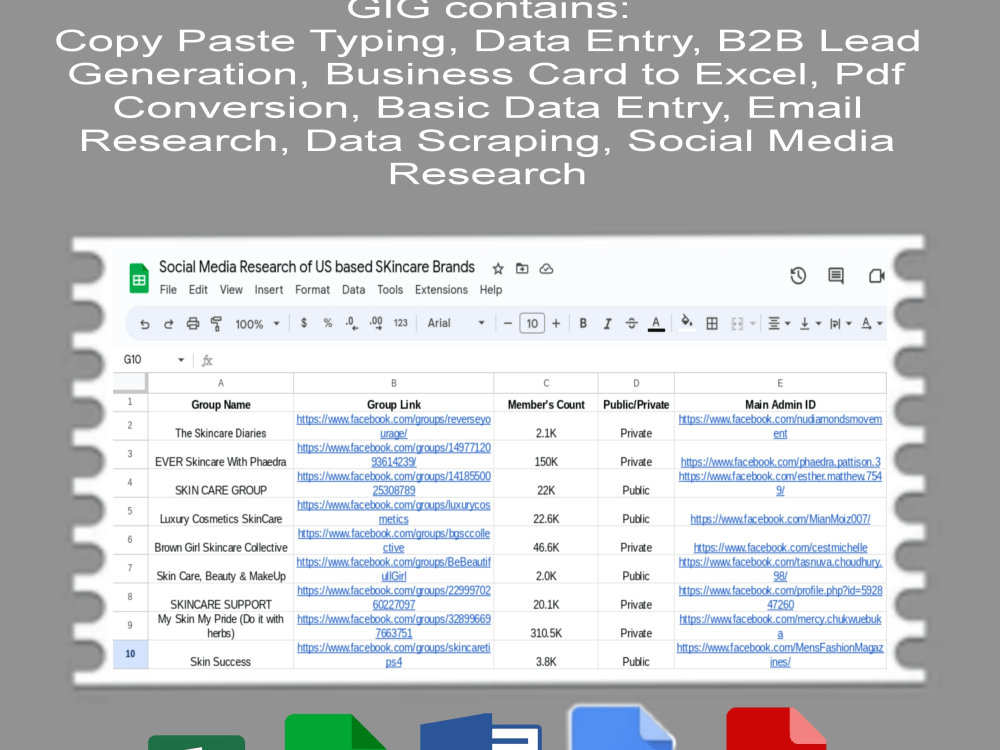1000x750 pixels.
Task: Open the Borders grid icon
Action: pyautogui.click(x=712, y=323)
